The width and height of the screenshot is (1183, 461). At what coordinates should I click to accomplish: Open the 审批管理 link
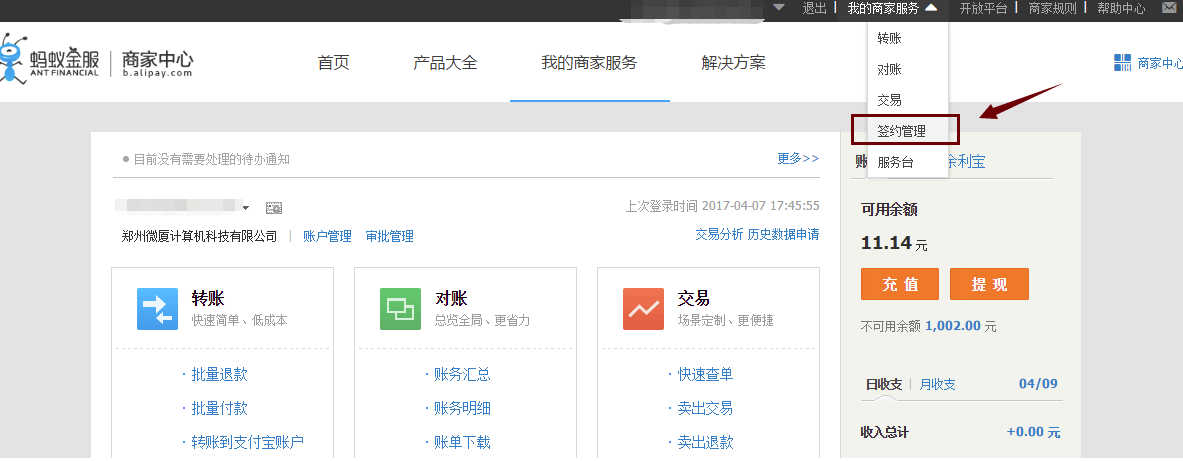[389, 236]
